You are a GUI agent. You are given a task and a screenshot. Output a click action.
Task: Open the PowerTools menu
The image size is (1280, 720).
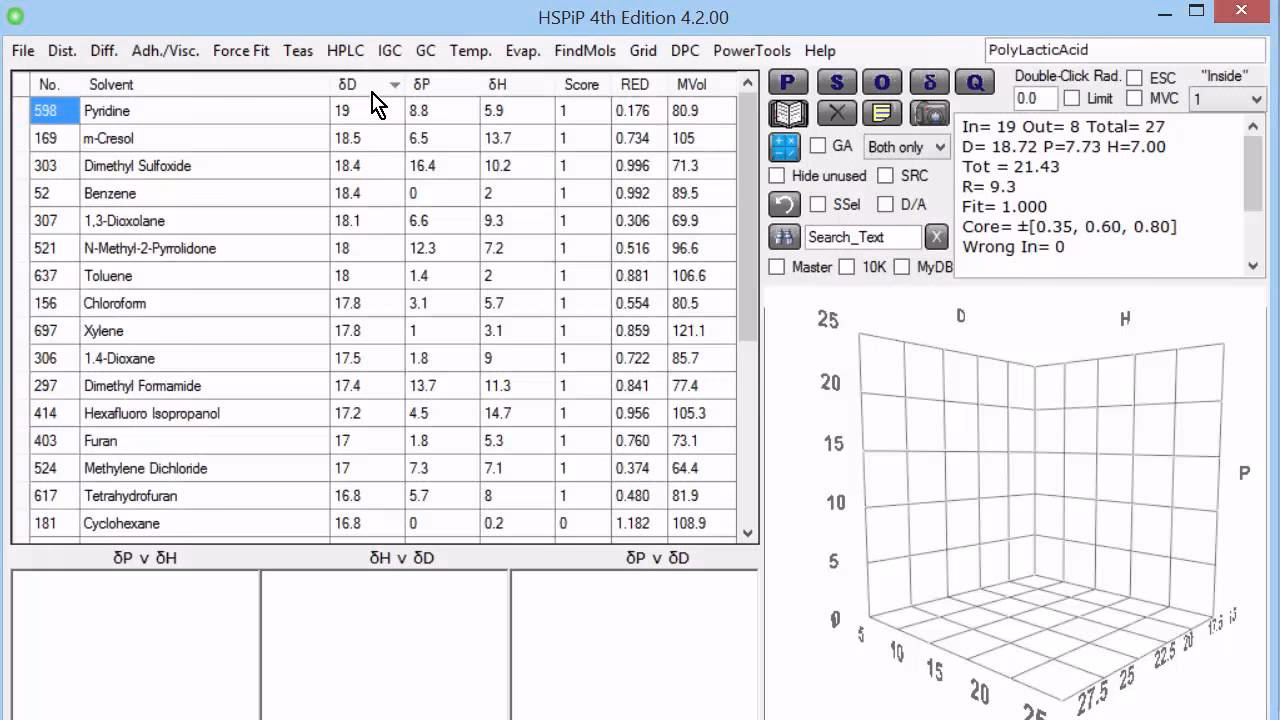pyautogui.click(x=751, y=51)
